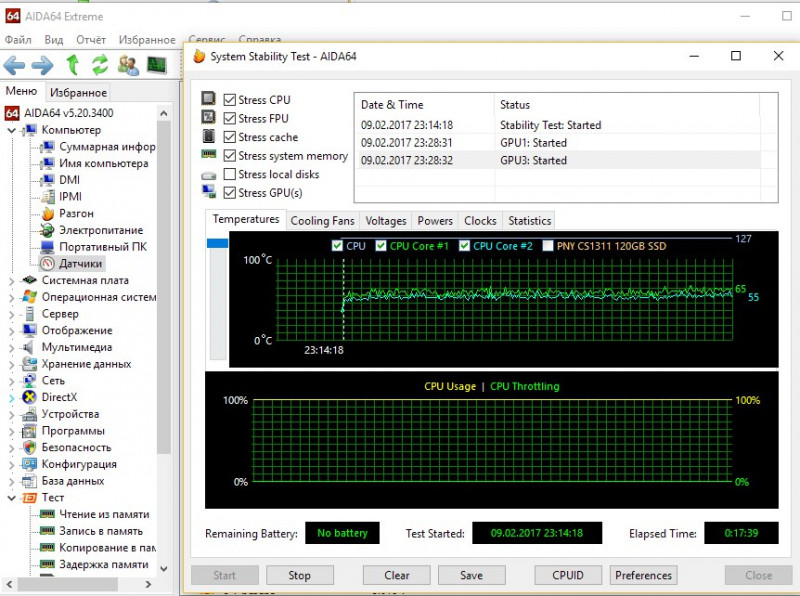Click the Save button
Viewport: 800px width, 596px height.
471,575
